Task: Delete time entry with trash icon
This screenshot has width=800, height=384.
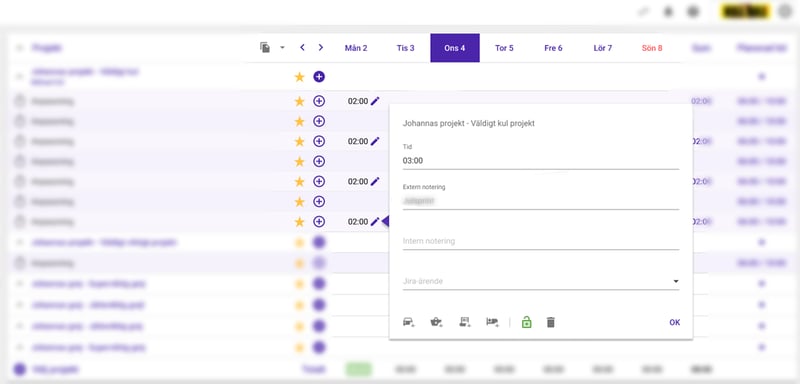Action: [x=551, y=322]
